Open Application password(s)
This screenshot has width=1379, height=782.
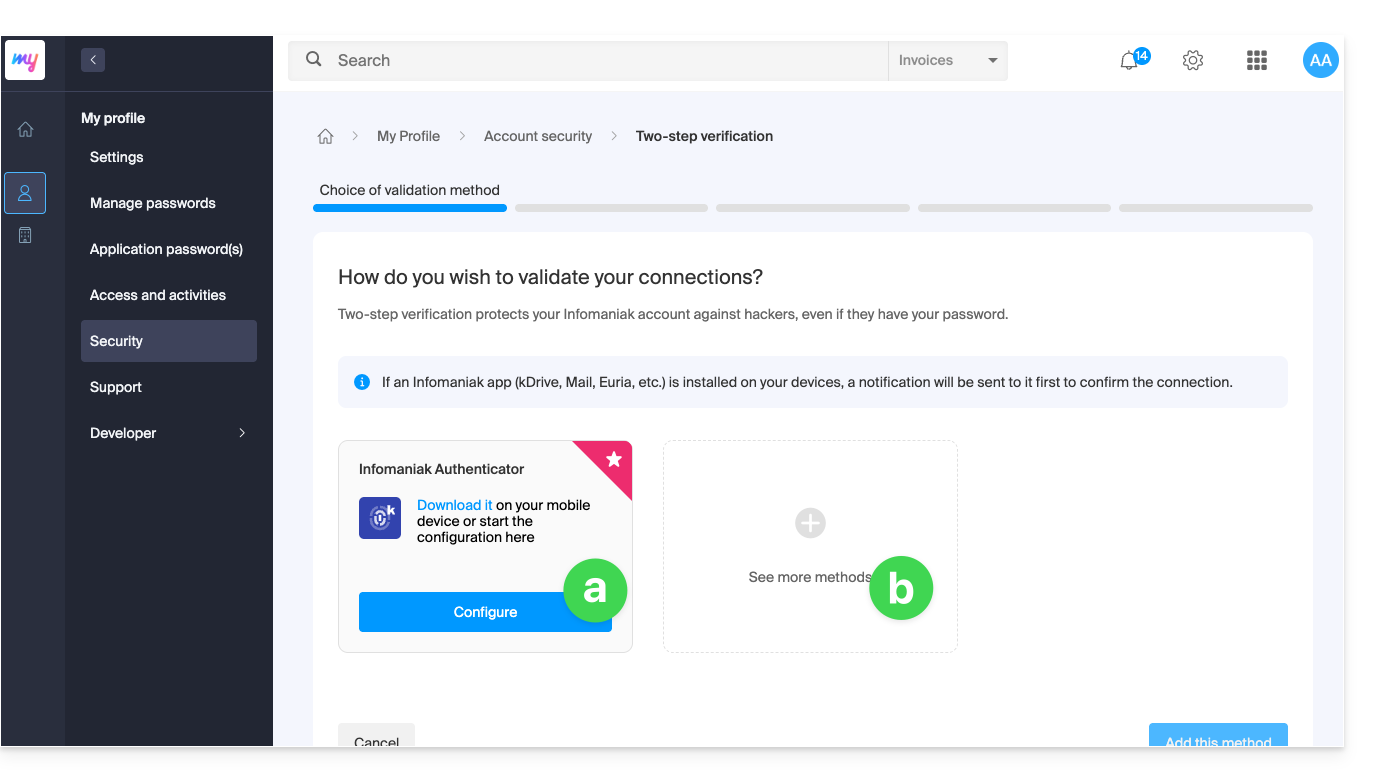click(x=168, y=249)
